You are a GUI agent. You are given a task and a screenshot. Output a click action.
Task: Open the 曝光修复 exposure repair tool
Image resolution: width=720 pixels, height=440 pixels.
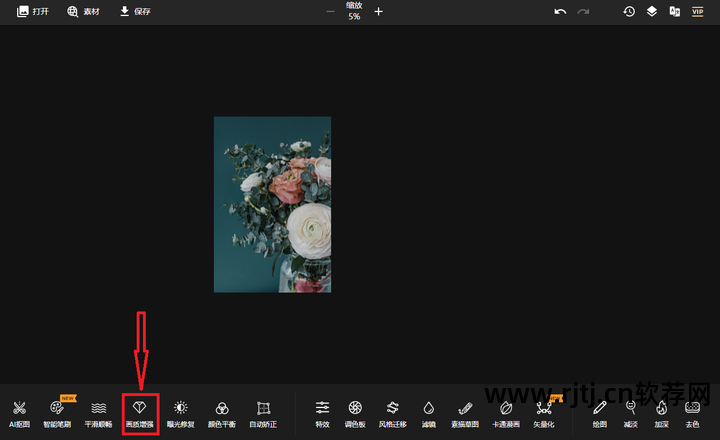point(180,413)
